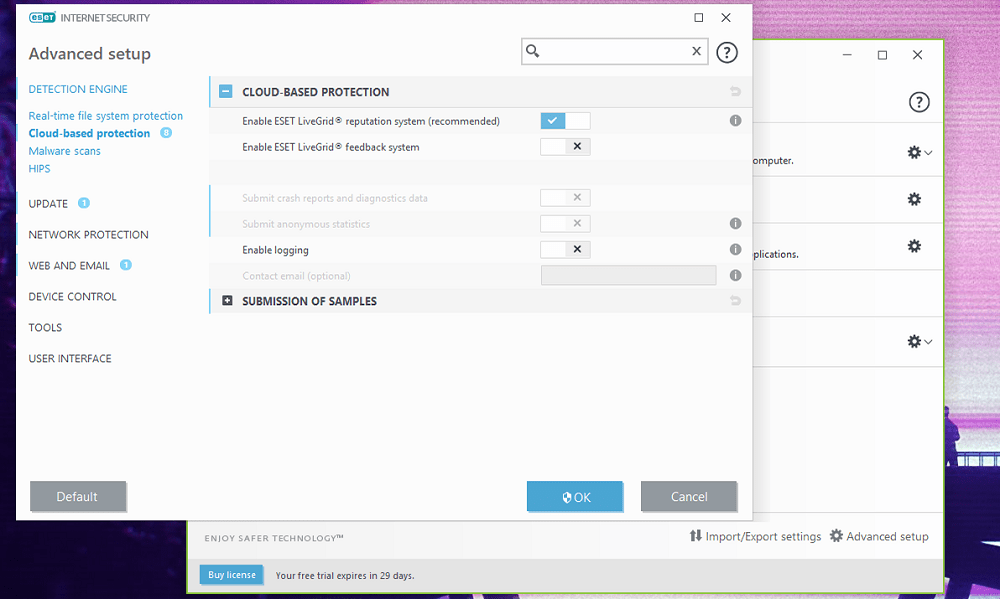This screenshot has width=1000, height=599.
Task: Enable the ESET LiveGrid feedback system toggle
Action: pyautogui.click(x=565, y=147)
